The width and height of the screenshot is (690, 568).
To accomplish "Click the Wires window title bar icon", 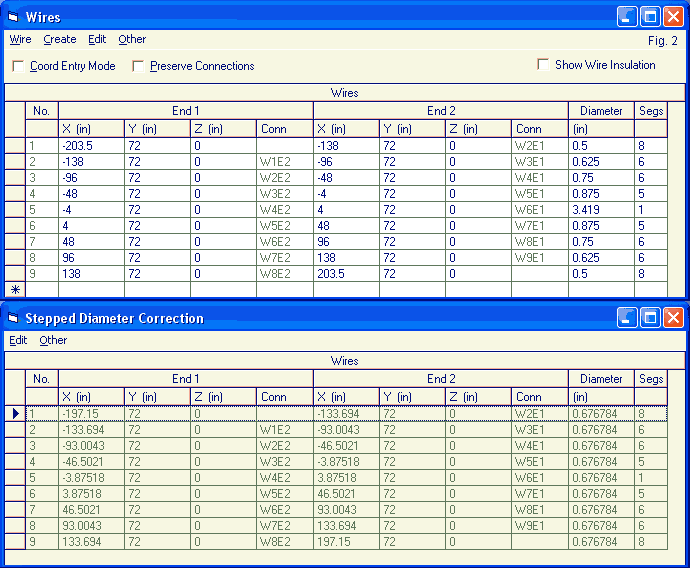I will pos(13,17).
